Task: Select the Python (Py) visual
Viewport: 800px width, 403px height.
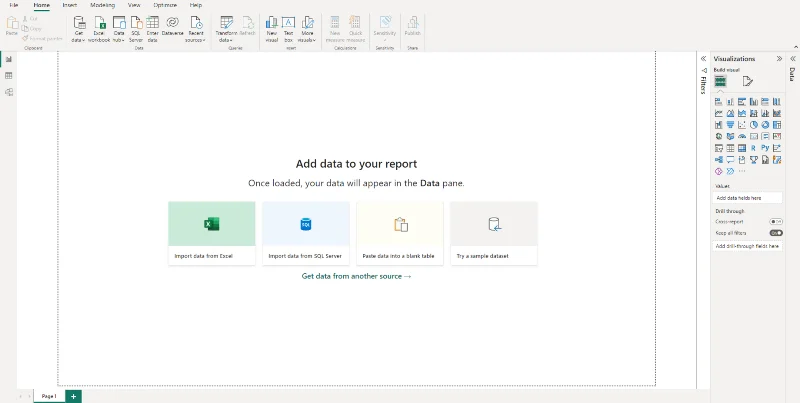Action: pos(765,148)
